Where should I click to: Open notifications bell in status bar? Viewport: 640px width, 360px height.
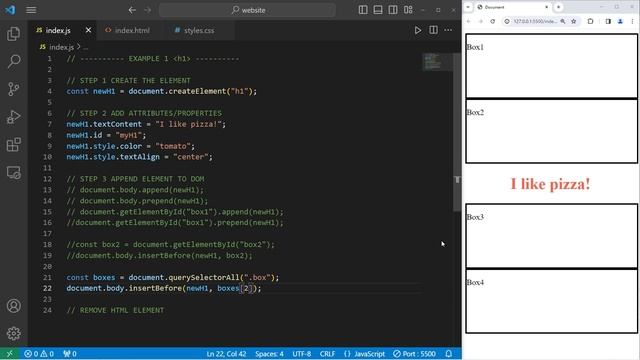click(449, 354)
